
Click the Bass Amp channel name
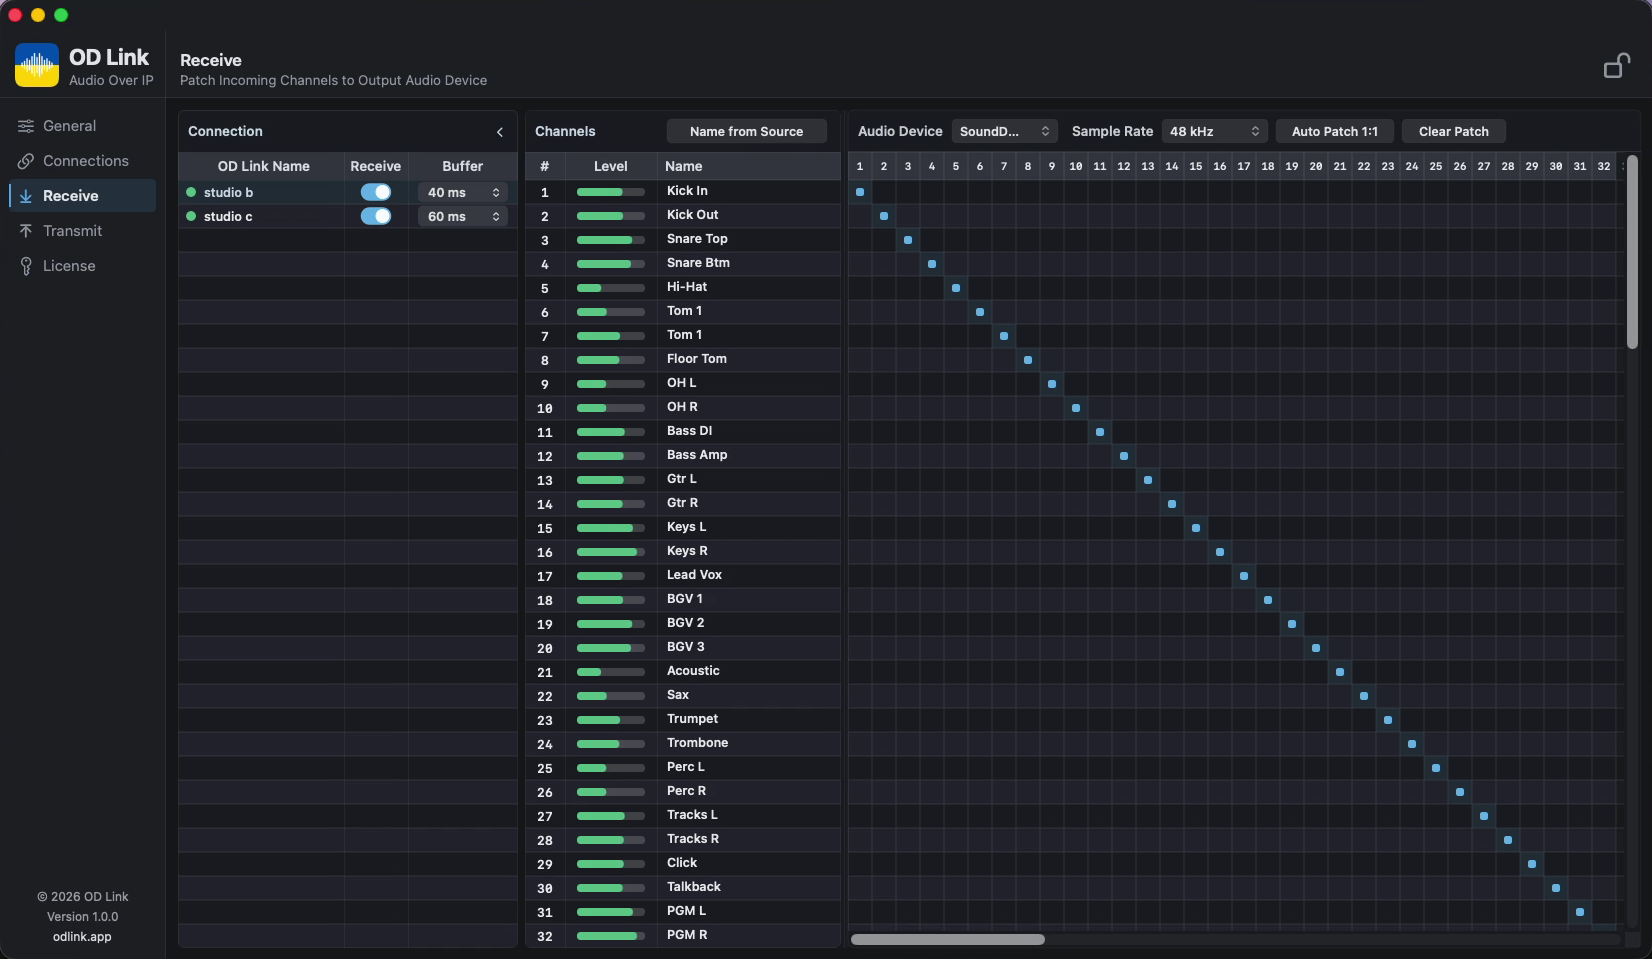coord(697,455)
